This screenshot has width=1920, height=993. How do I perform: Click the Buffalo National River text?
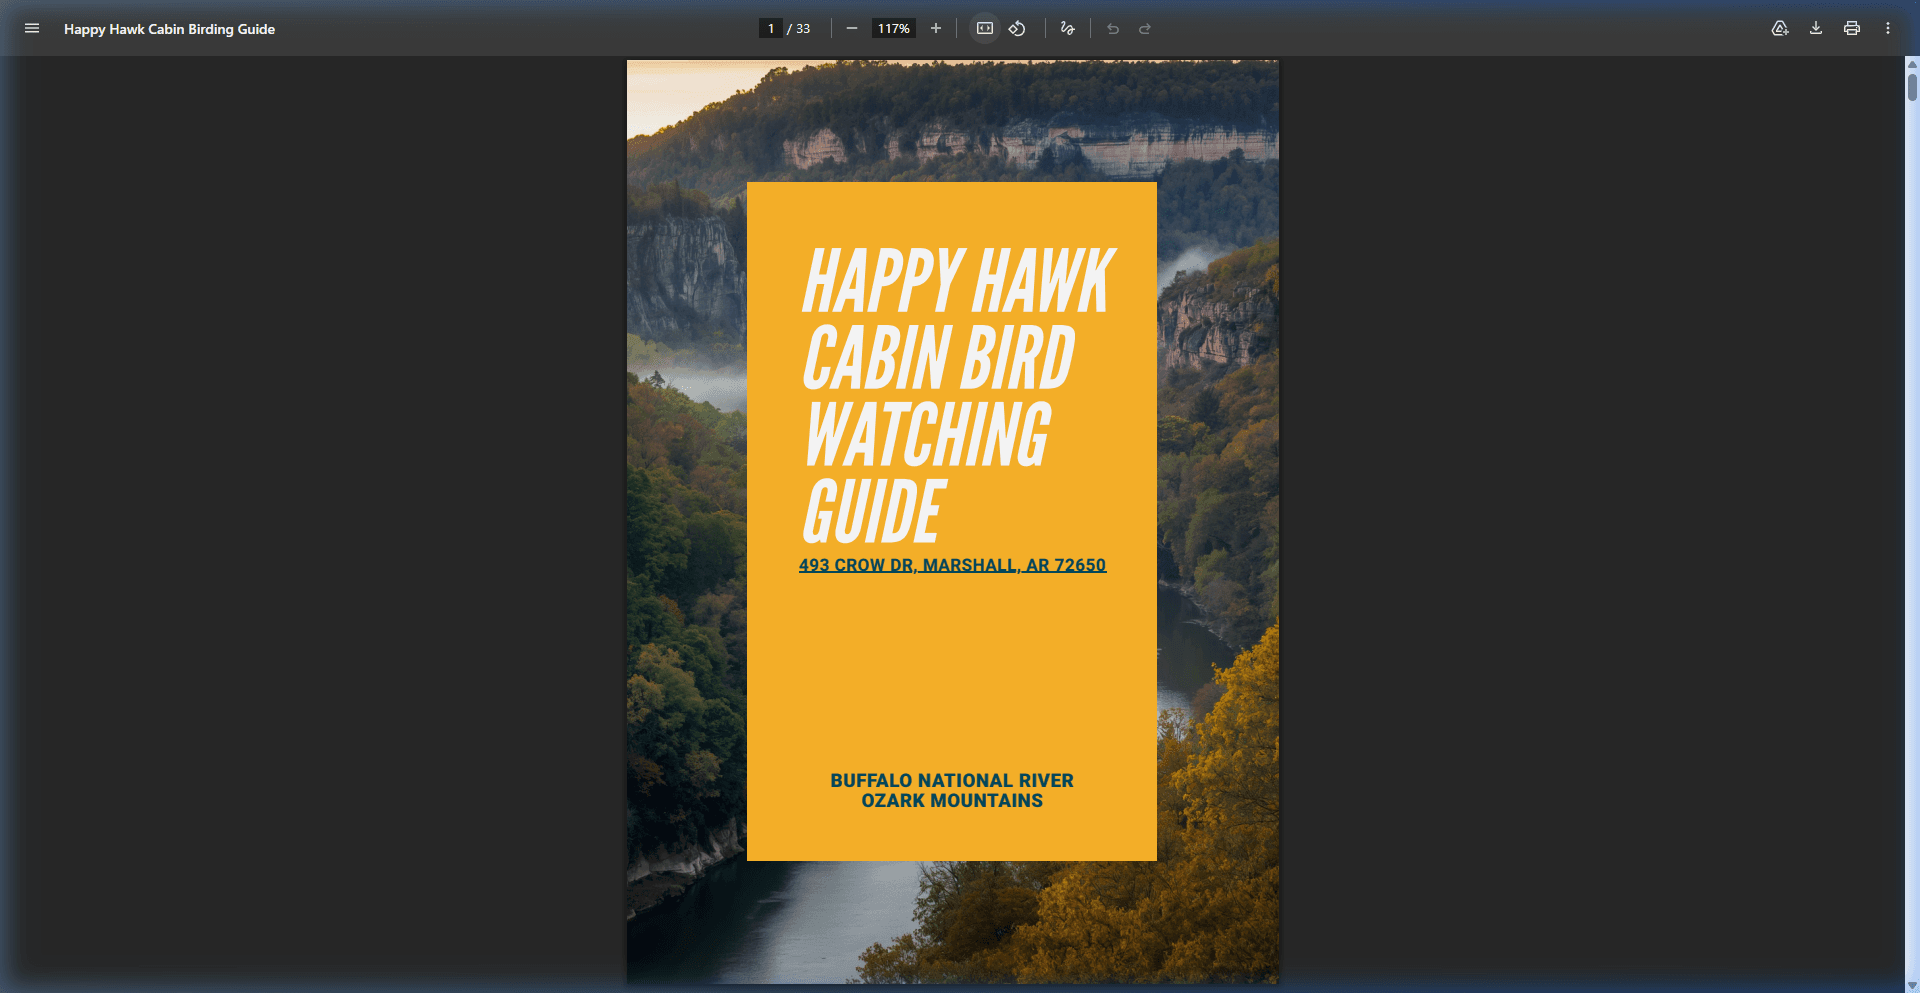[x=952, y=780]
